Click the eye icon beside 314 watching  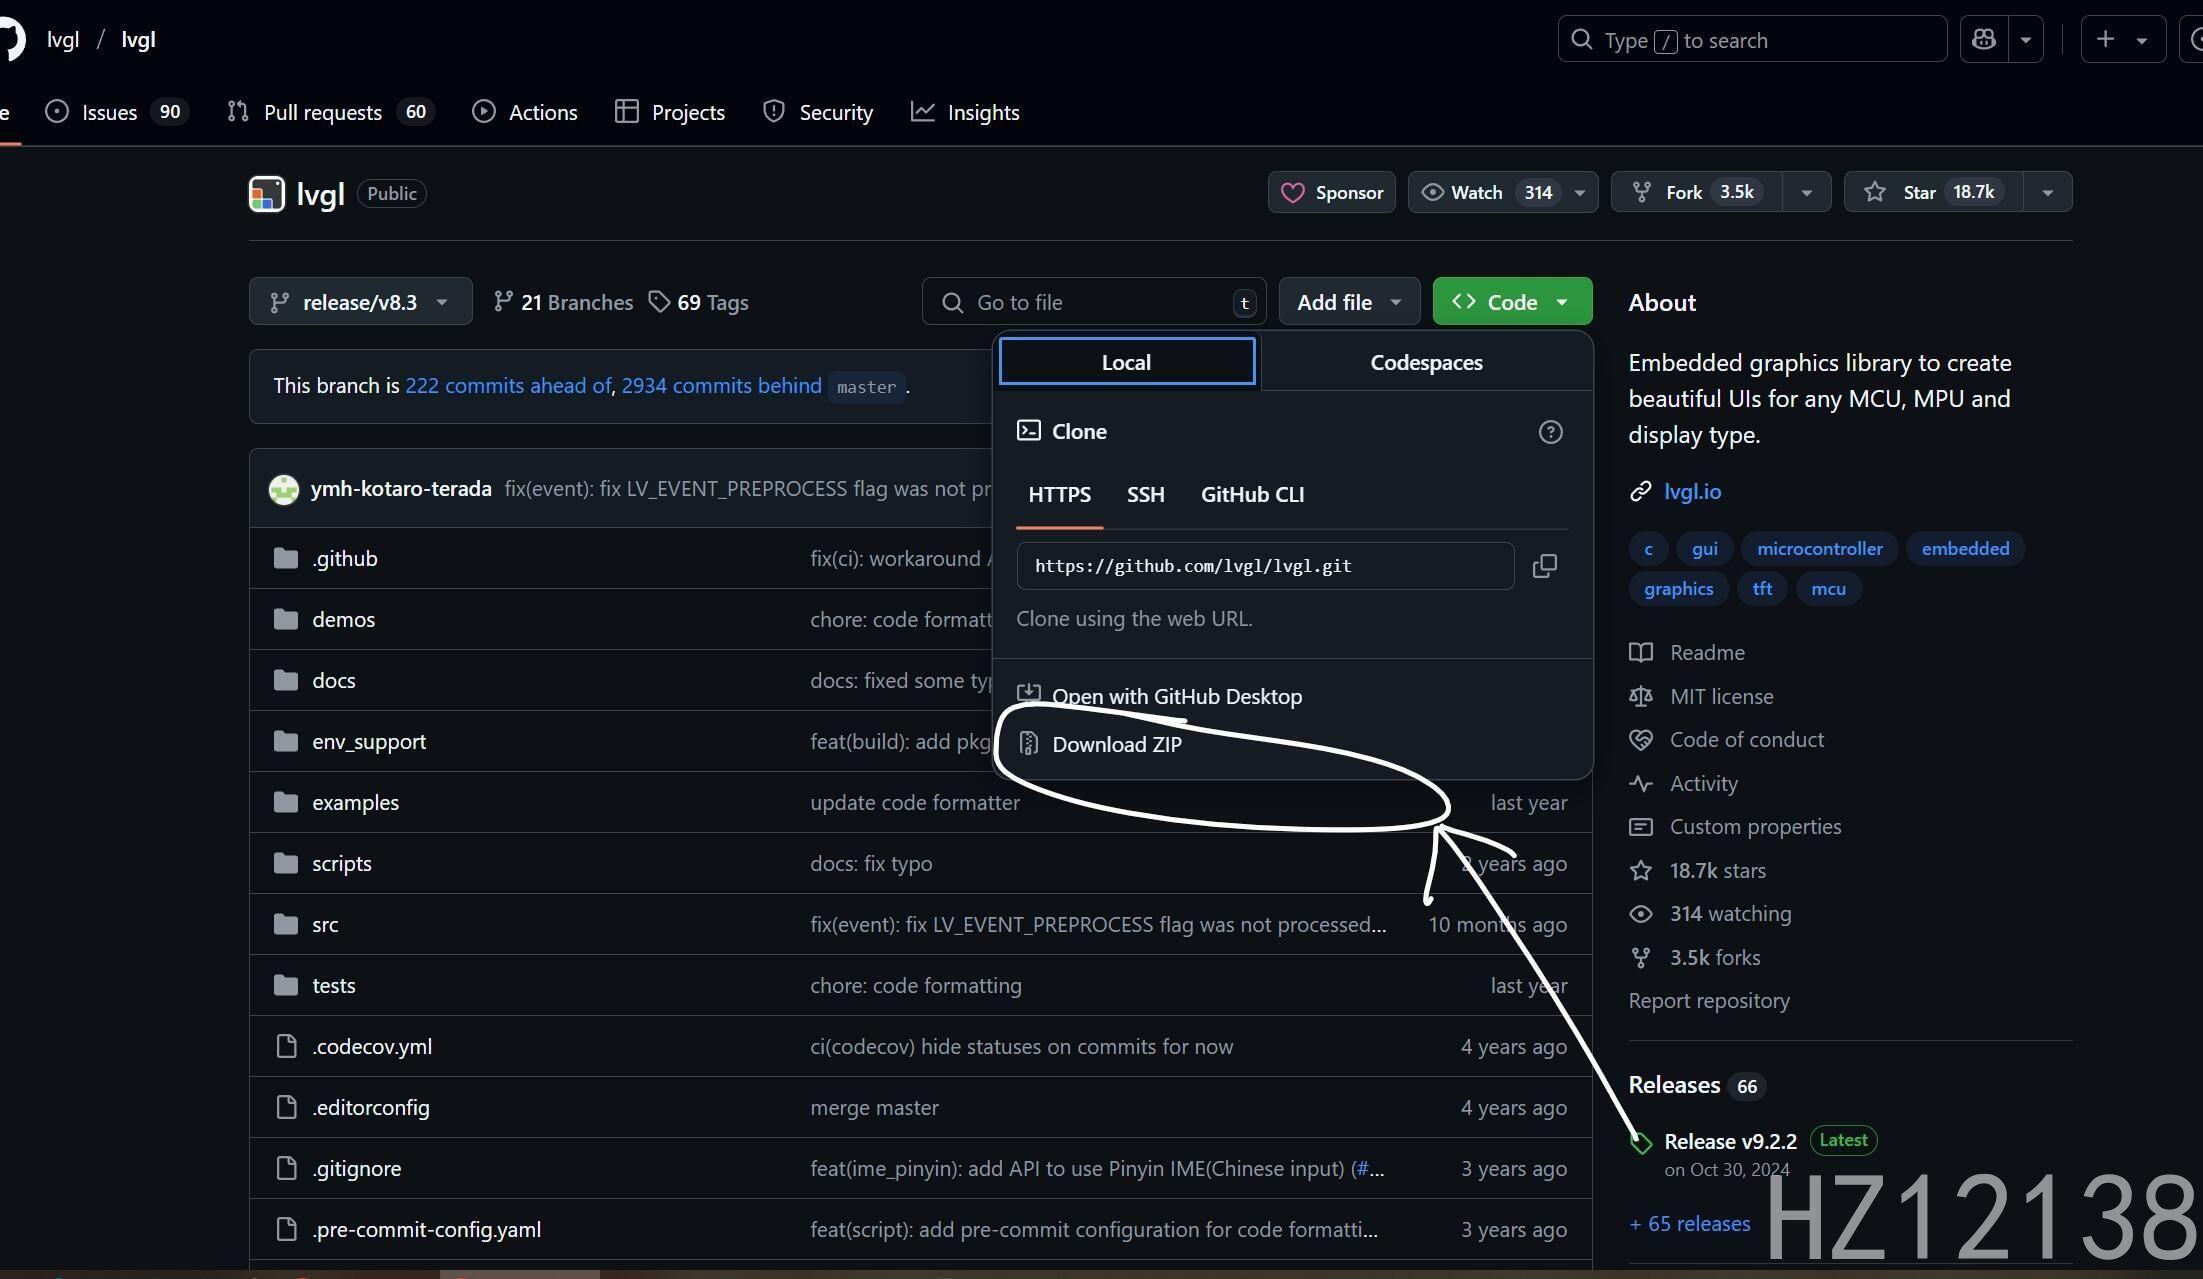pos(1641,914)
